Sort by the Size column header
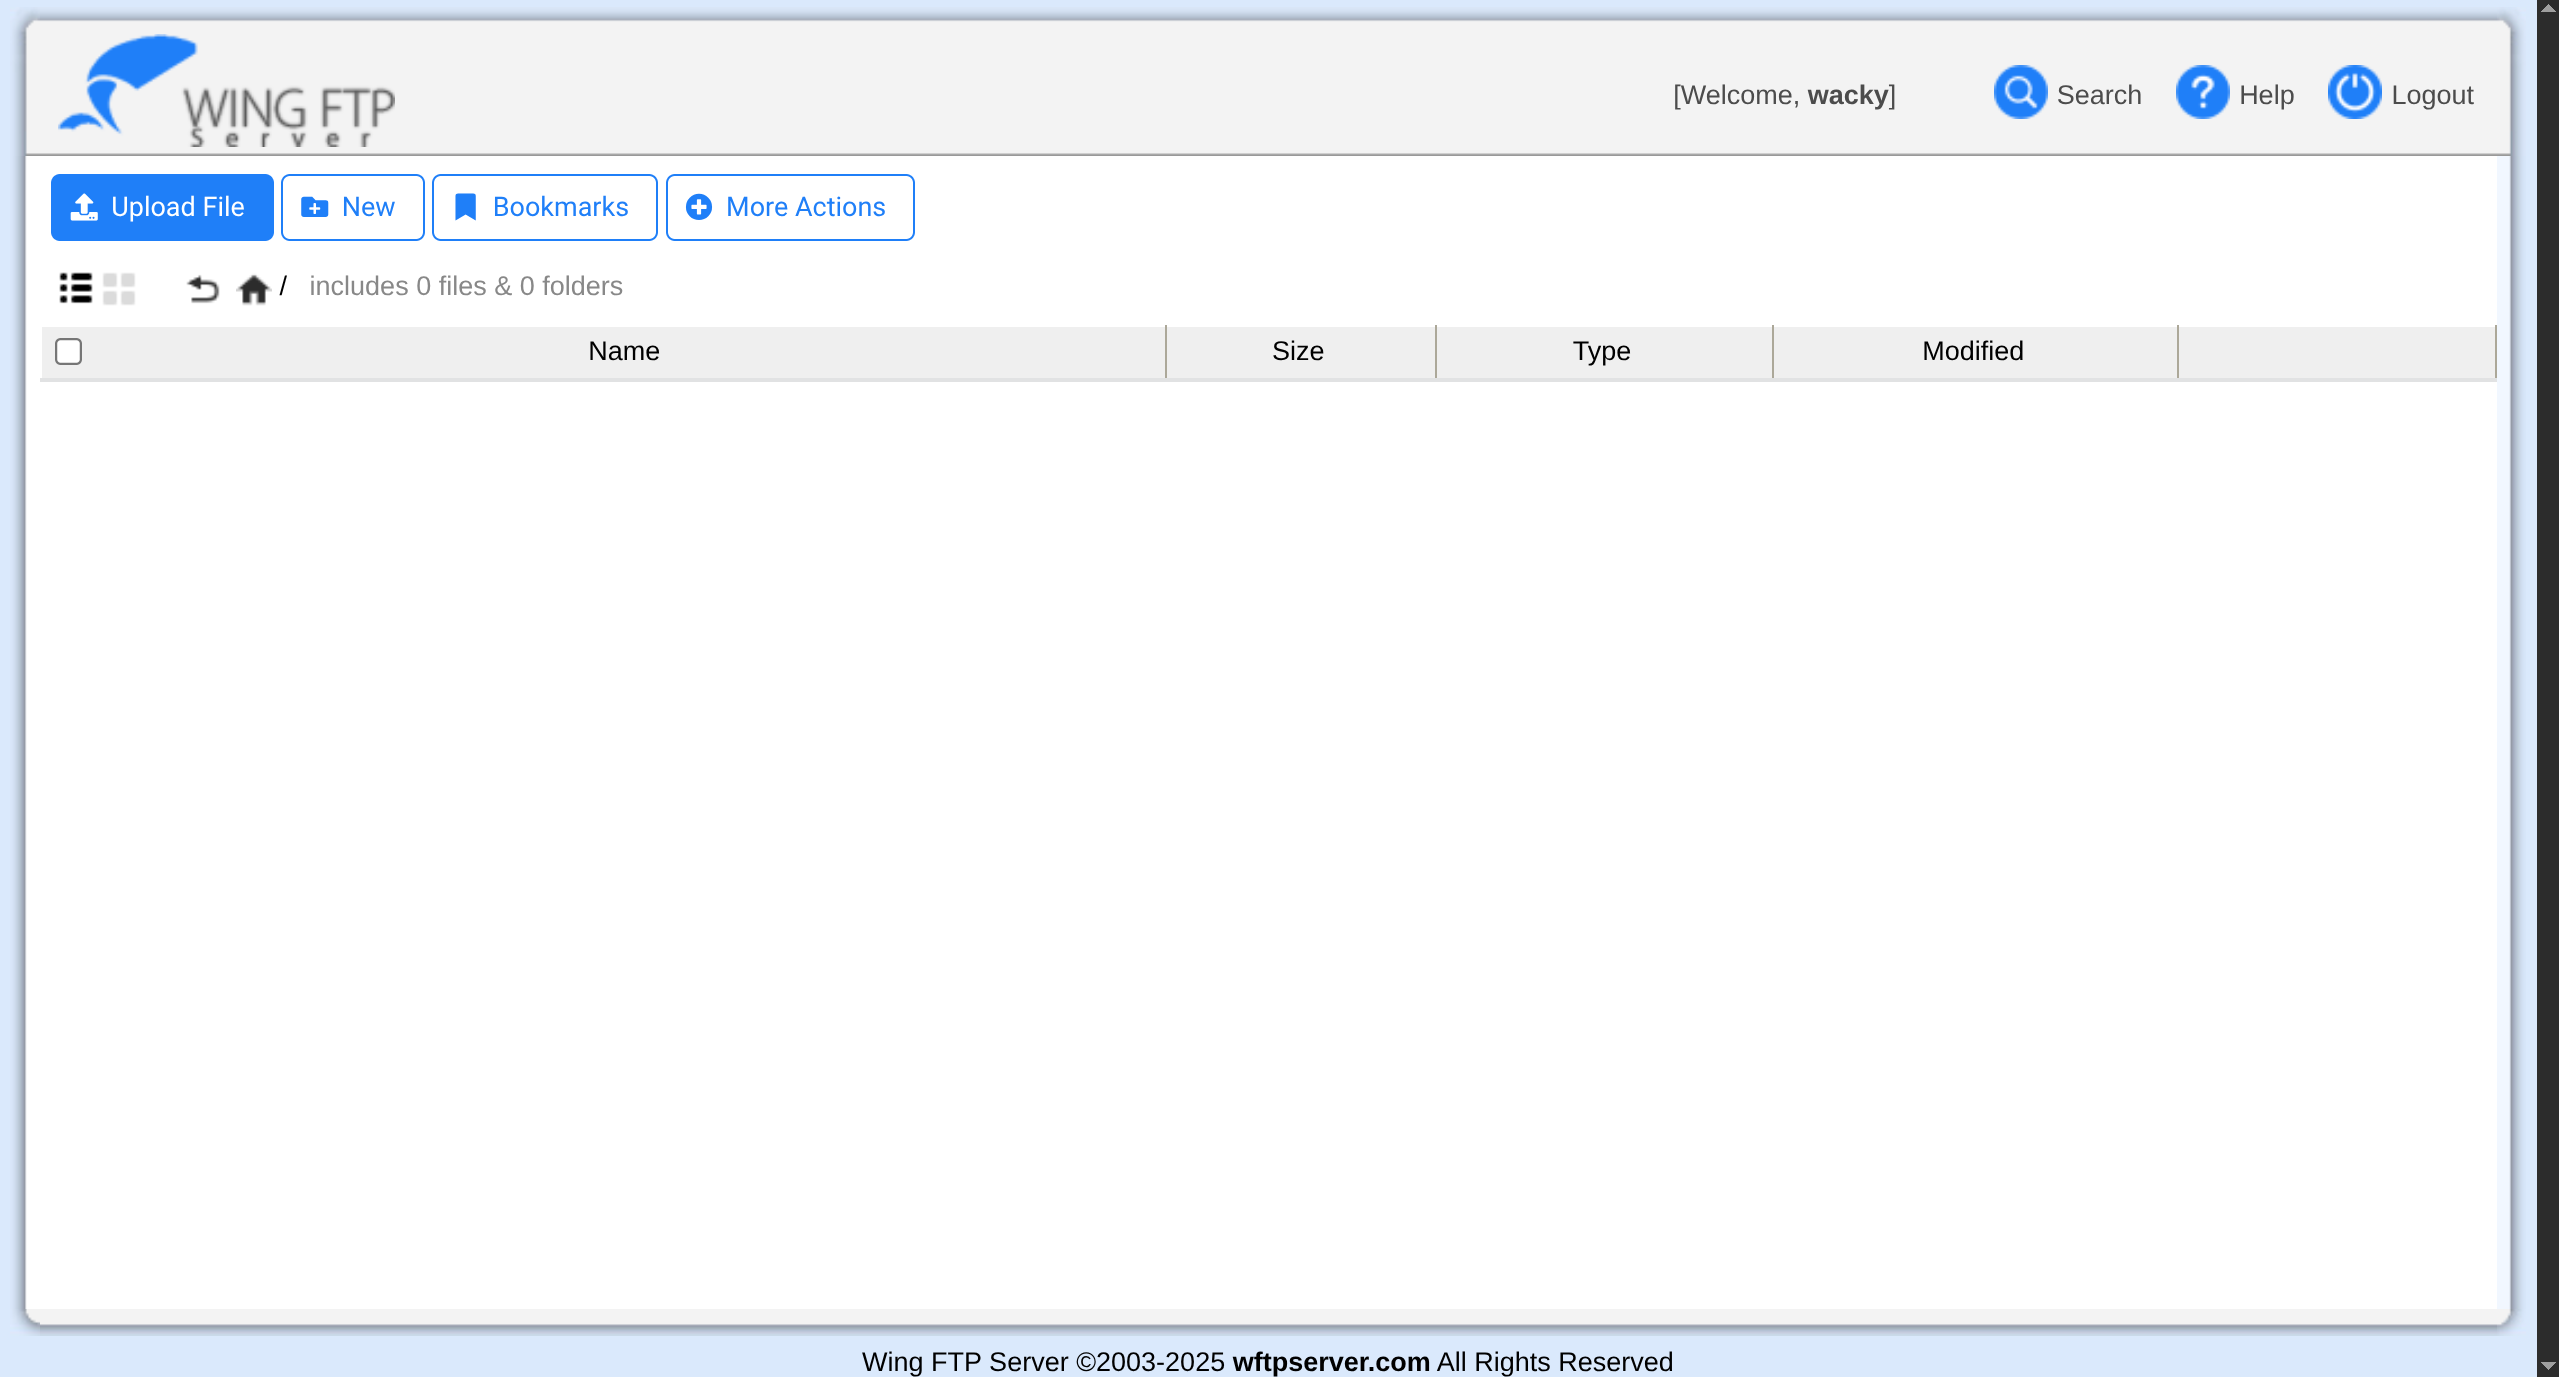The image size is (2559, 1377). point(1297,351)
